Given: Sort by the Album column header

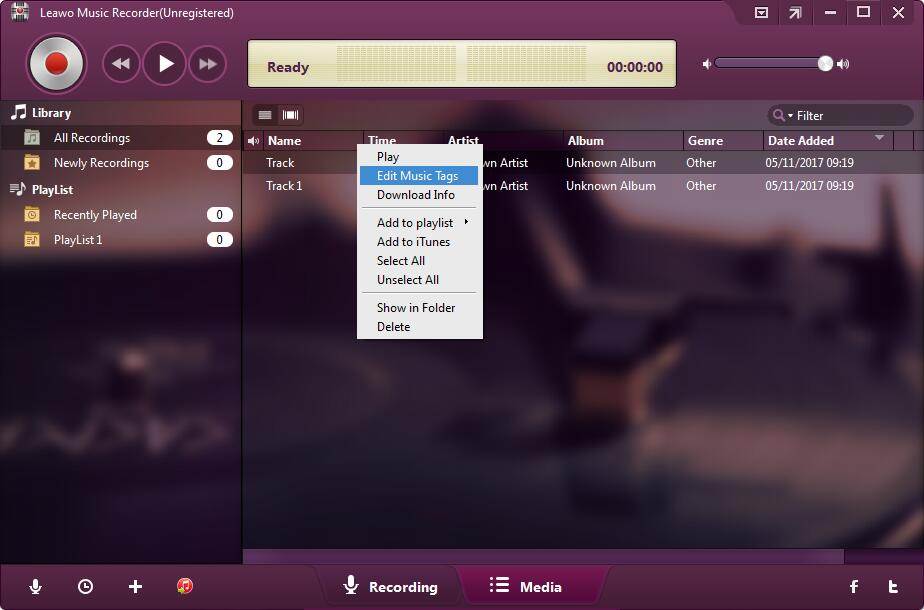Looking at the screenshot, I should point(623,140).
